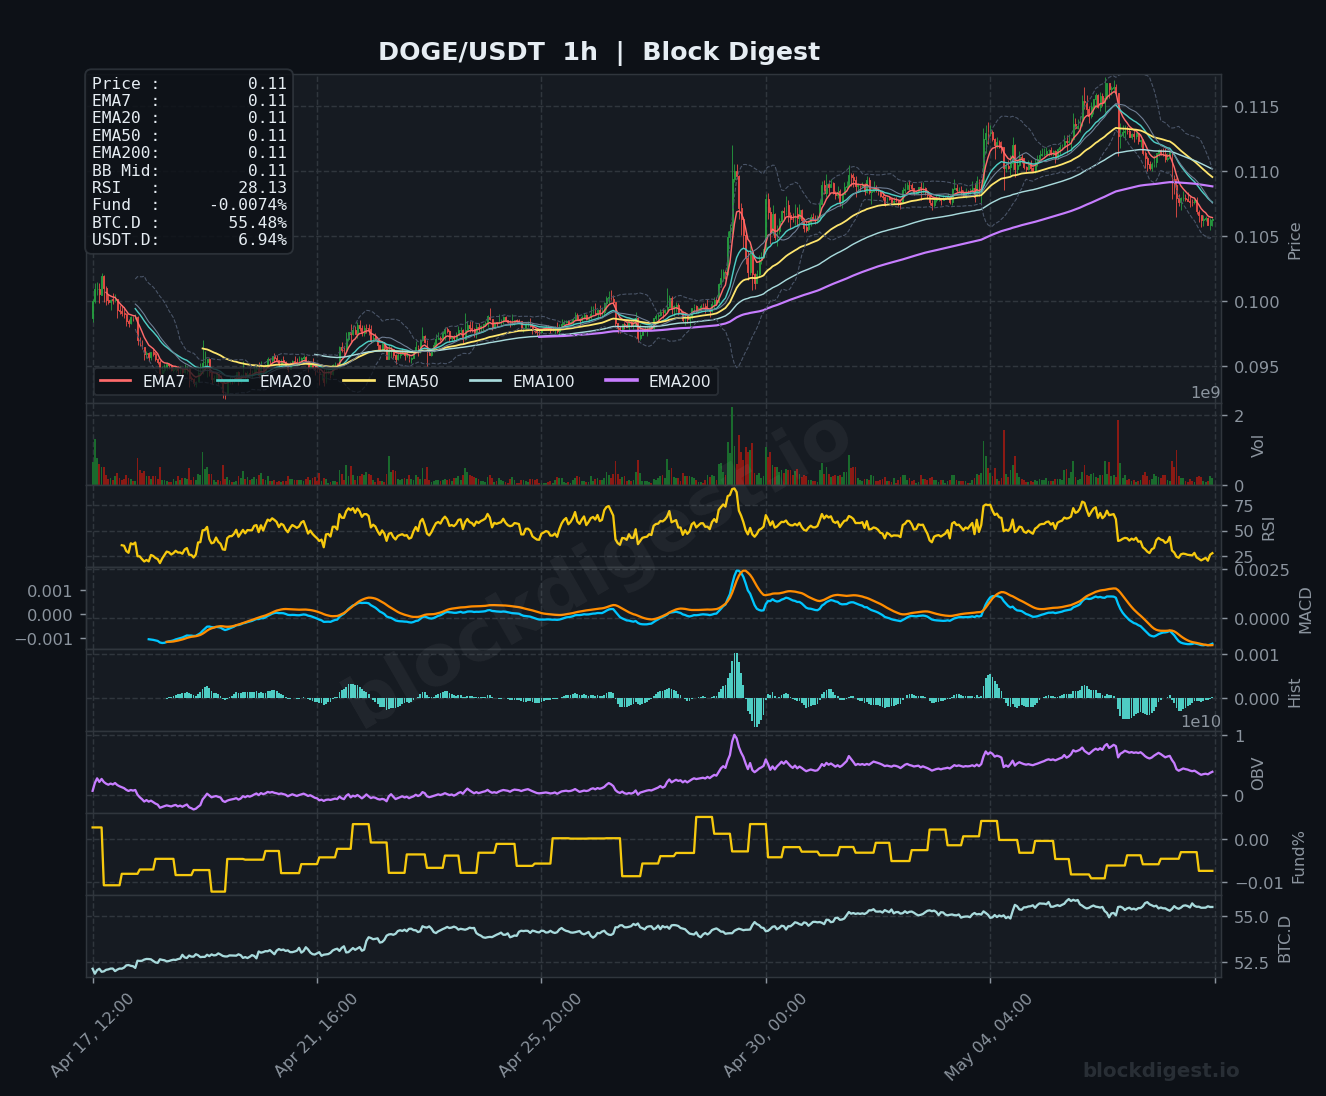Click the Apr 21, 16:00 axis label
This screenshot has height=1096, width=1326.
coord(316,1036)
